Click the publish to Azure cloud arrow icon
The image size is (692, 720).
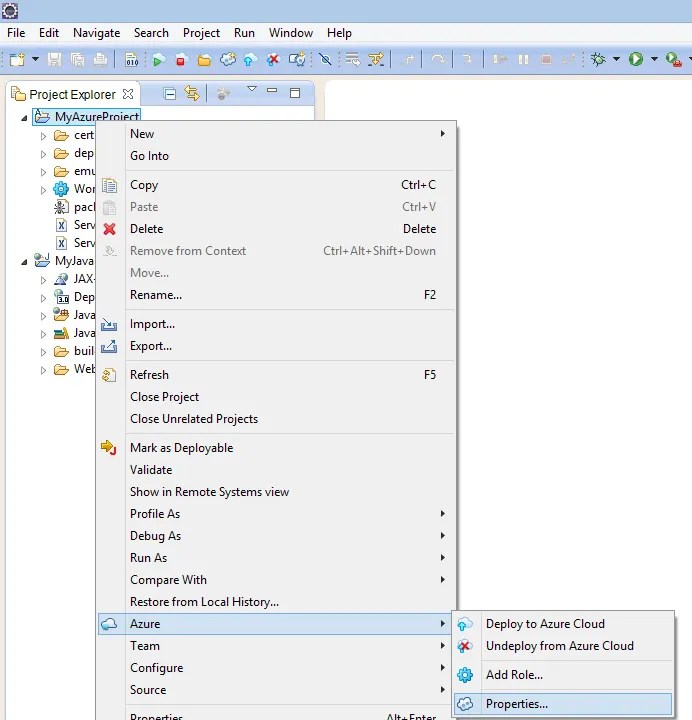[250, 60]
